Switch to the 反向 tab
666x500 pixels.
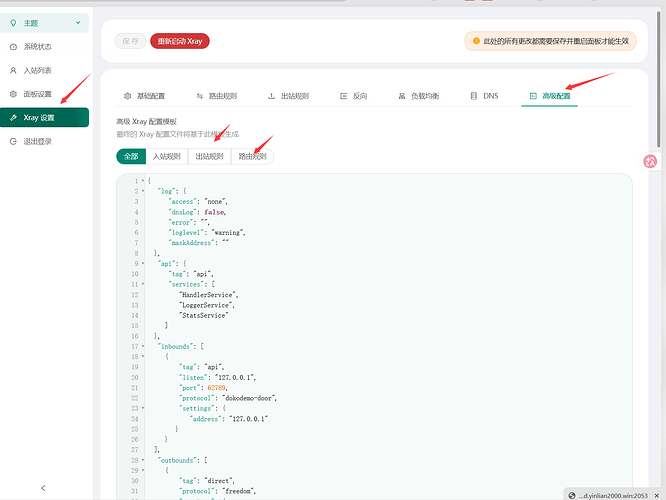pyautogui.click(x=354, y=96)
